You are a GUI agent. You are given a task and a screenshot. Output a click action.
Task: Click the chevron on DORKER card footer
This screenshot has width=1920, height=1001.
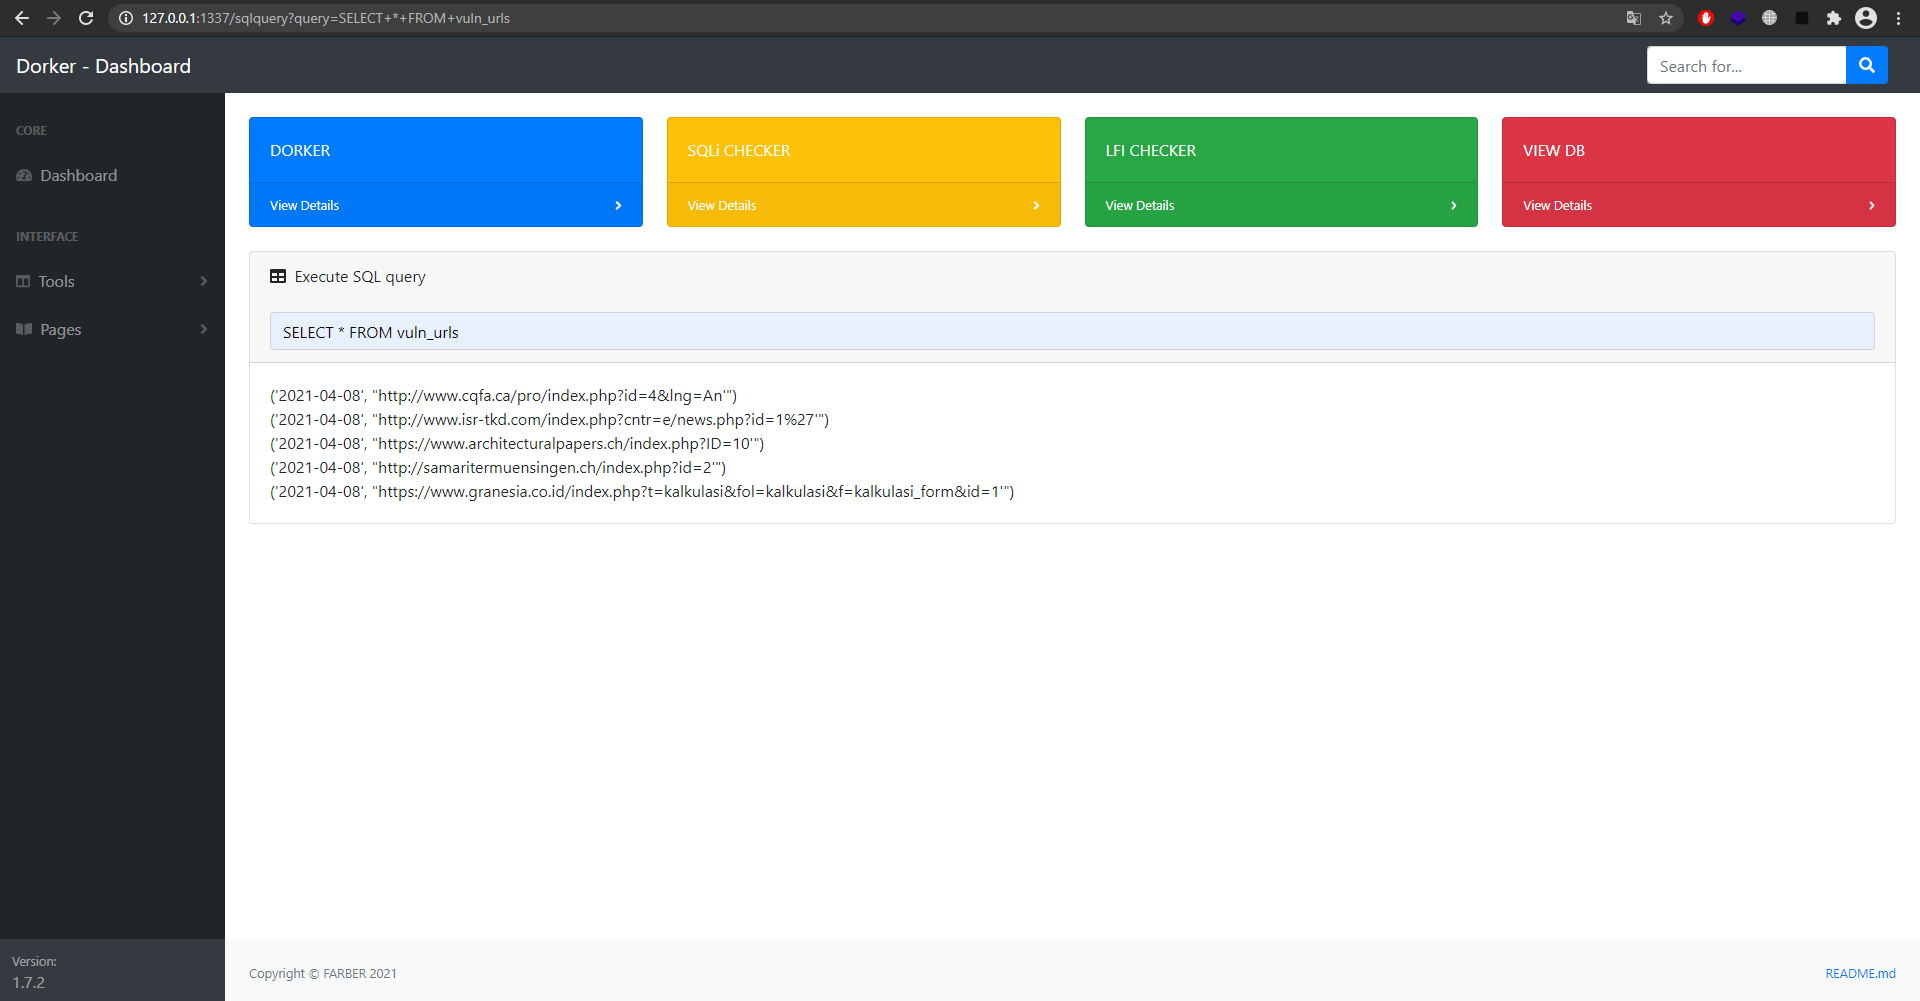[x=618, y=206]
